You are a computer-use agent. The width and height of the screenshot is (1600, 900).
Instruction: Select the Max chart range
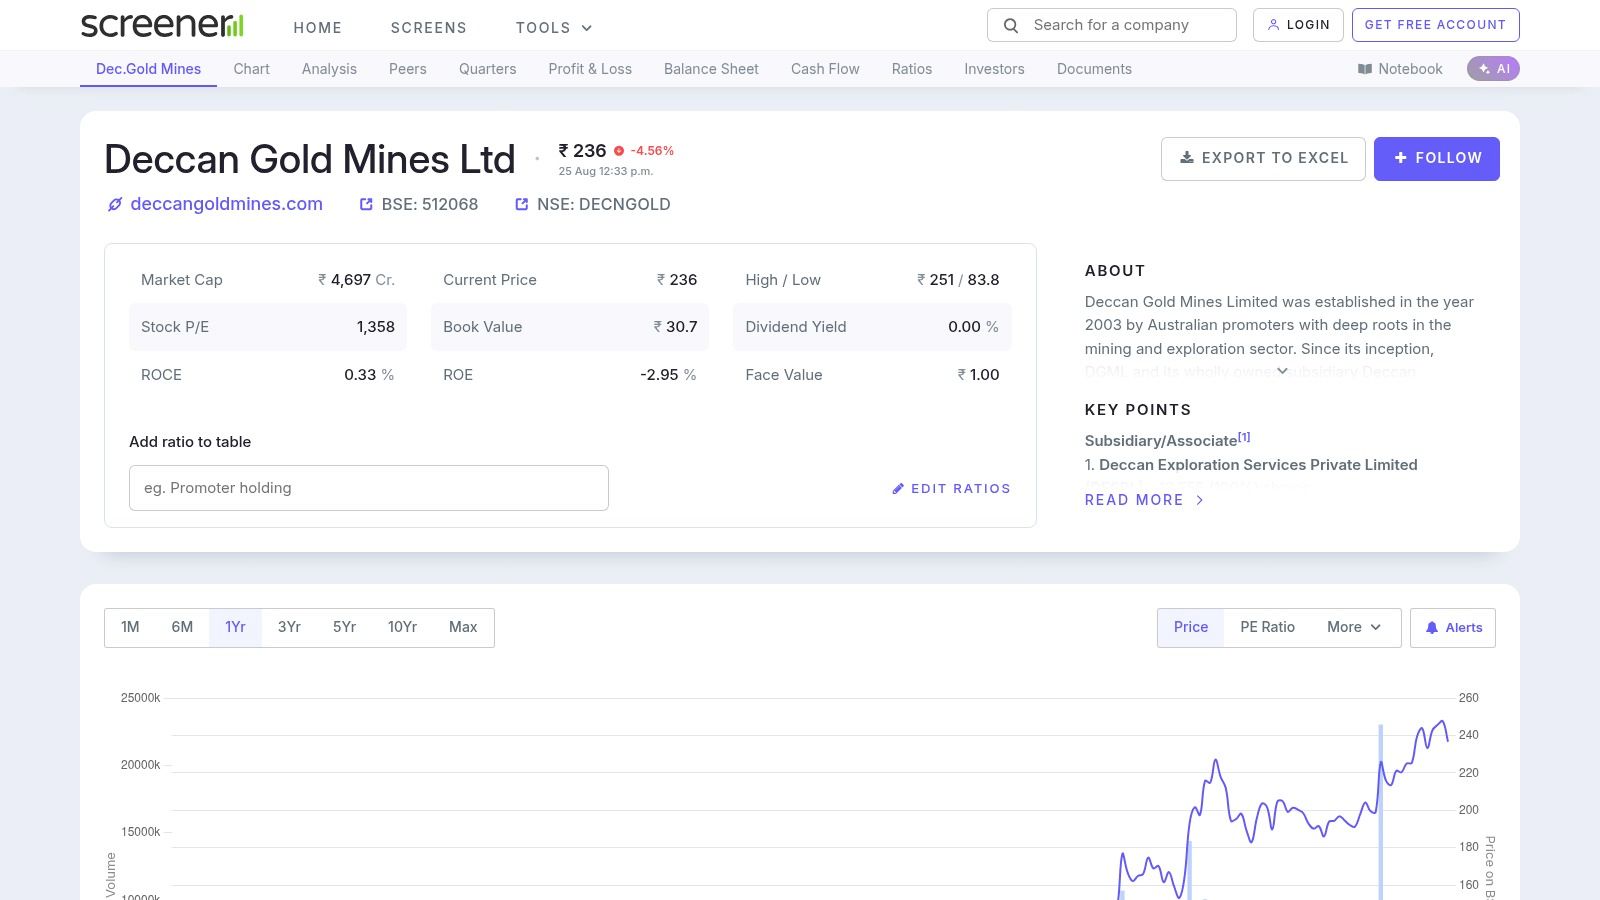tap(463, 627)
